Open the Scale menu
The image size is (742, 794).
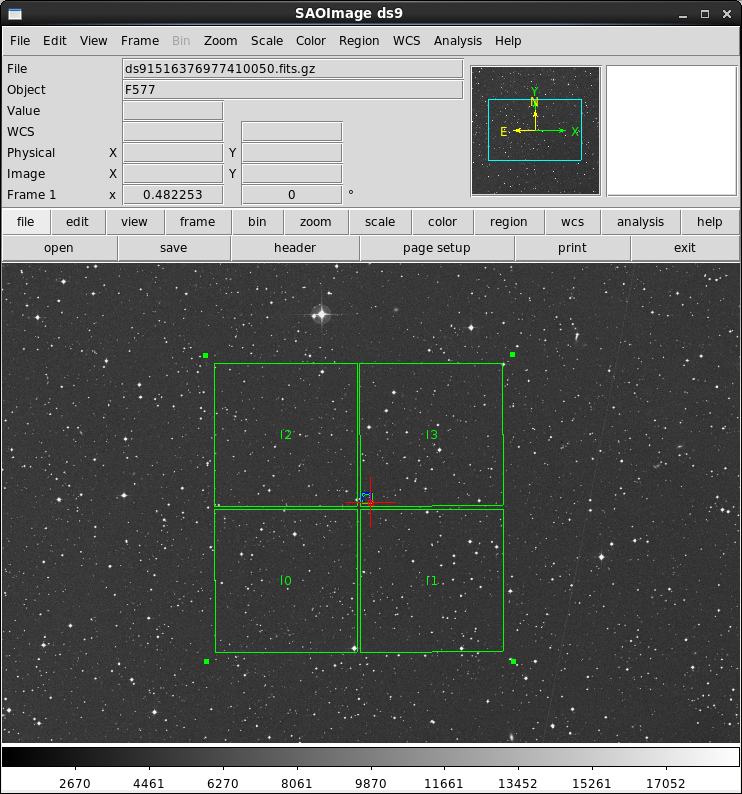[x=267, y=41]
